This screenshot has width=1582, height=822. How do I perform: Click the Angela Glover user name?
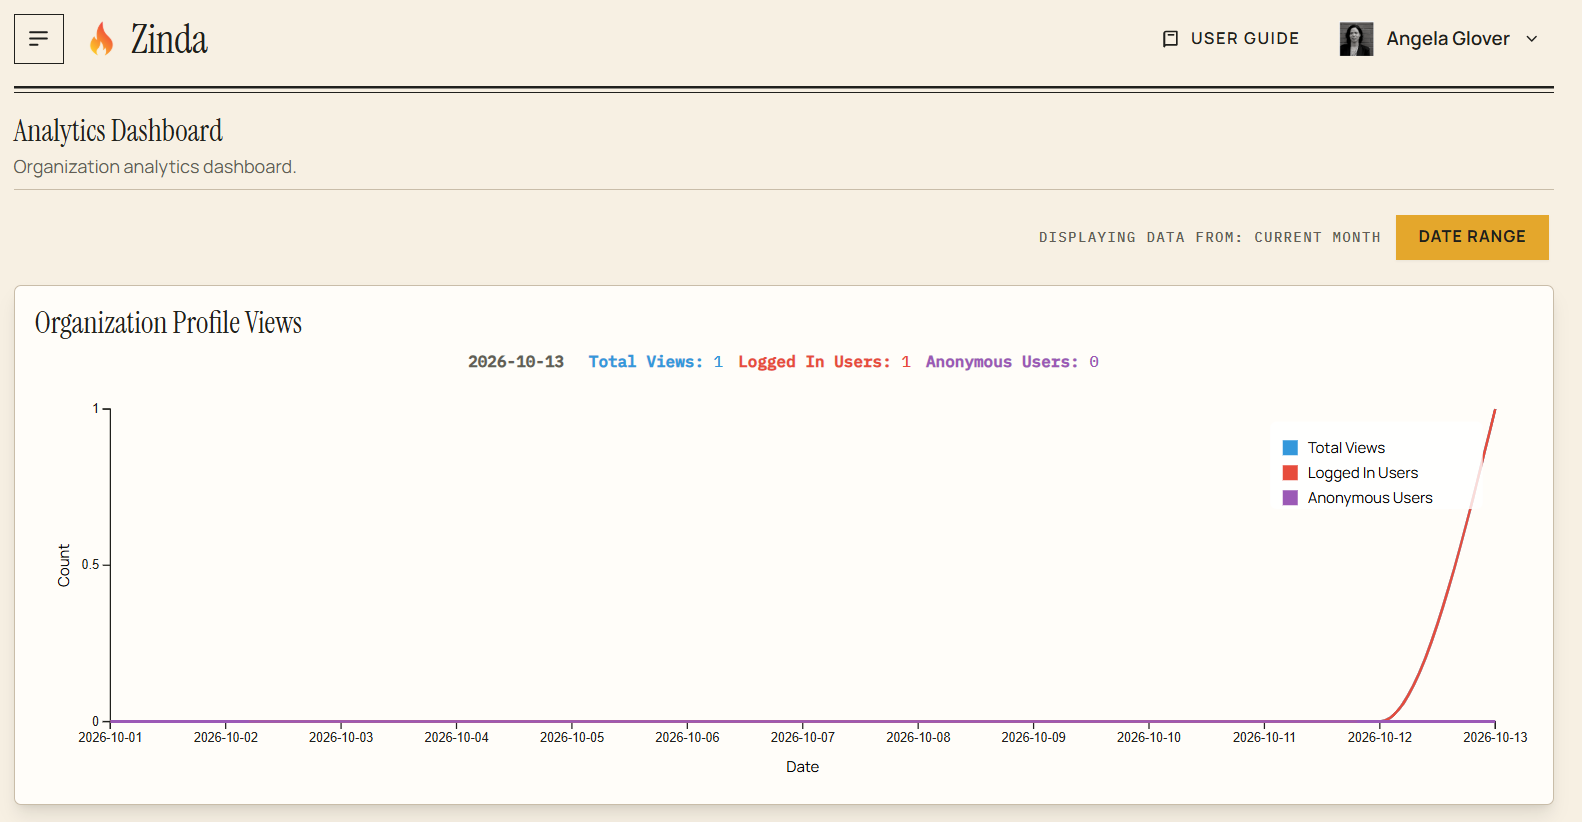point(1448,39)
